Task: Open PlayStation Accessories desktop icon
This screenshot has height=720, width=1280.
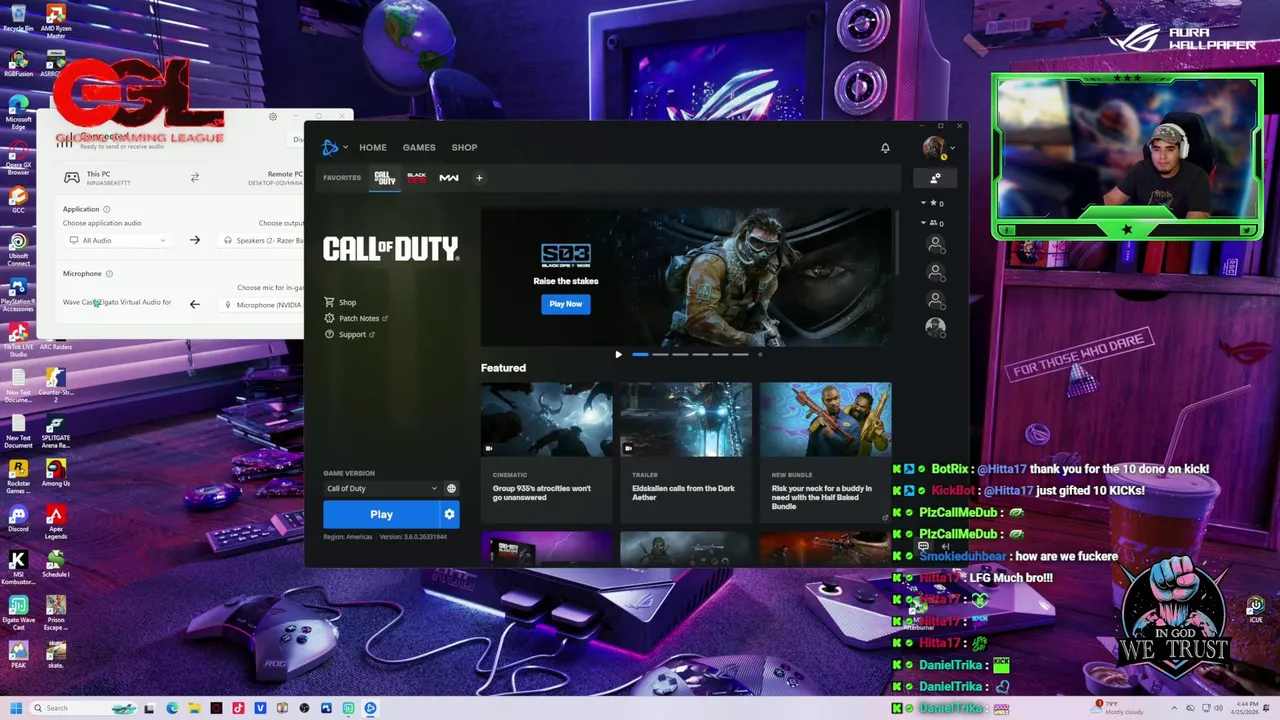Action: tap(18, 295)
